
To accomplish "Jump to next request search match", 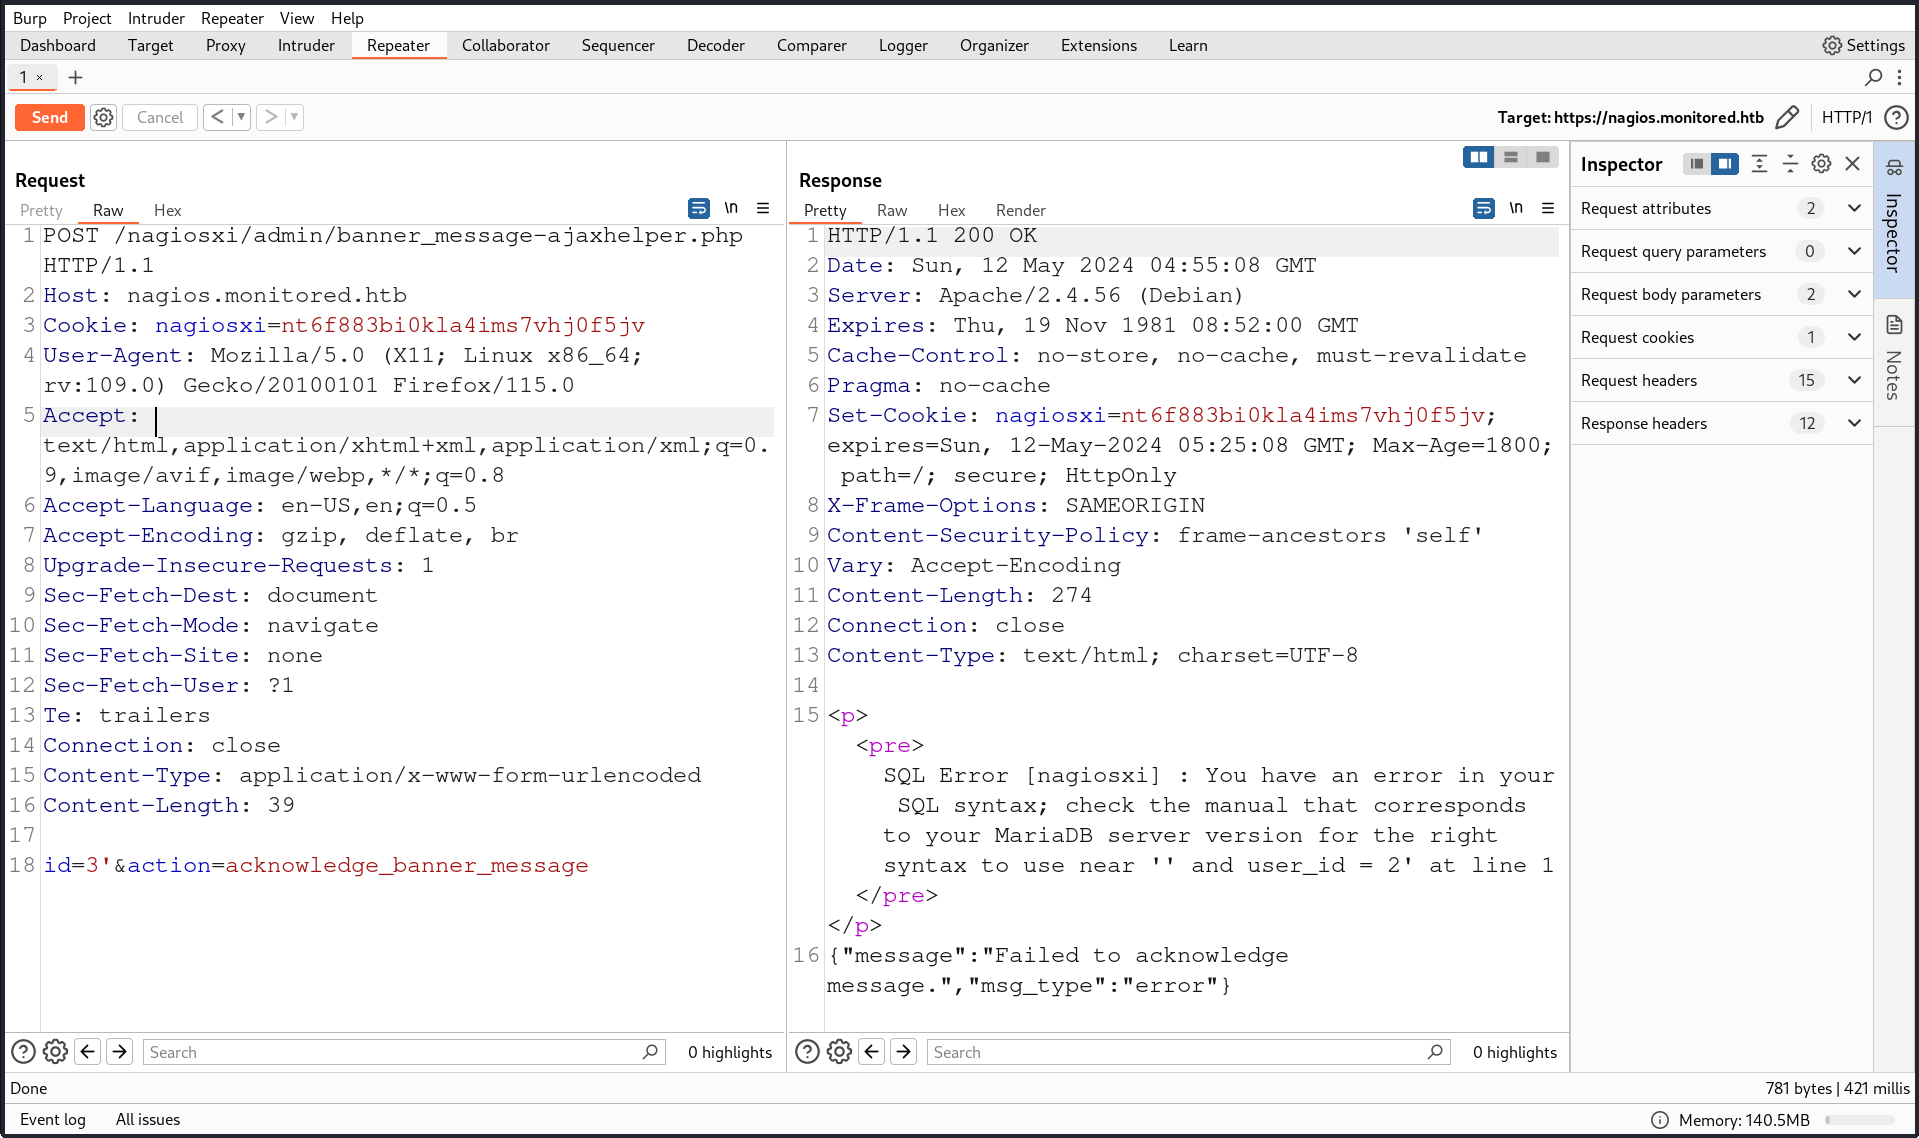I will click(120, 1052).
